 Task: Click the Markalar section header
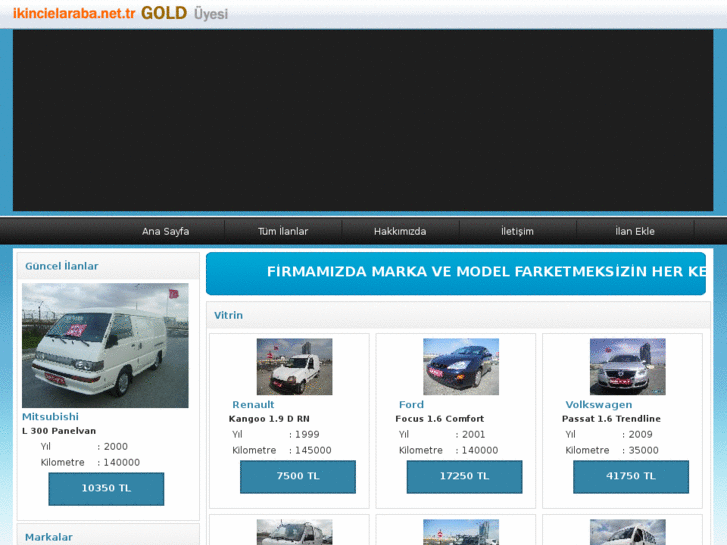click(49, 537)
